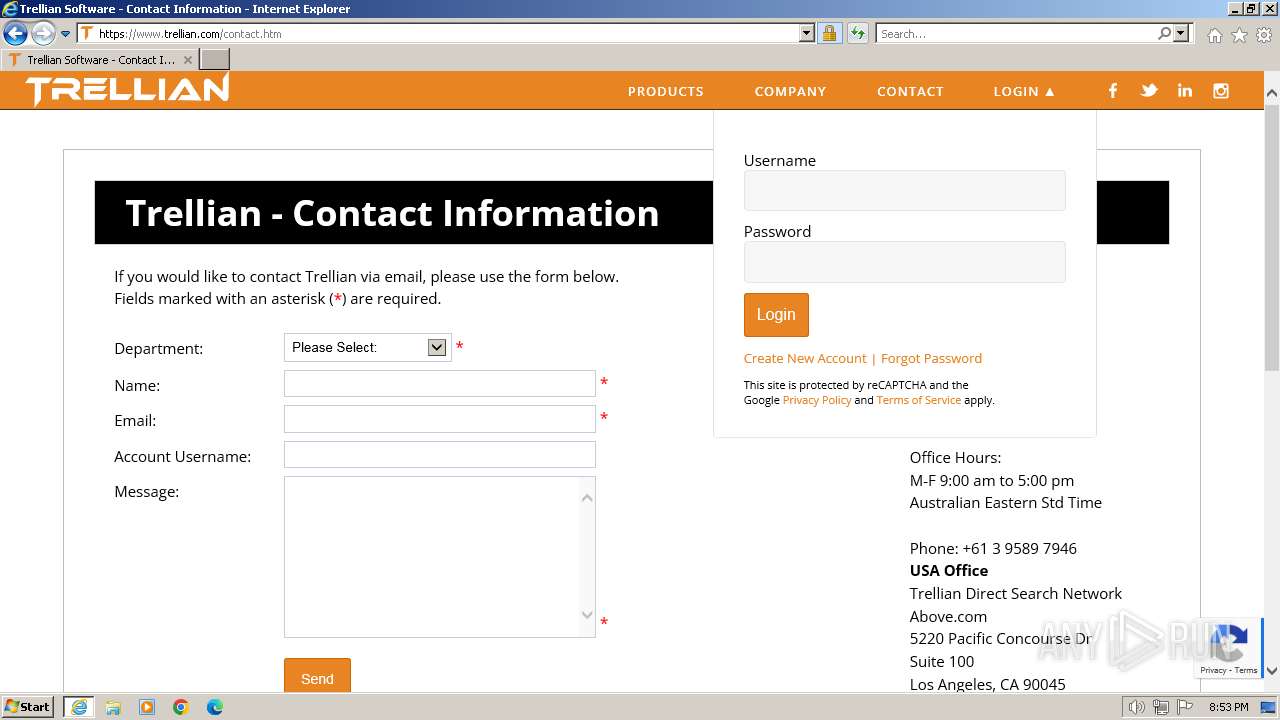
Task: Launch Edge from taskbar
Action: tap(215, 707)
